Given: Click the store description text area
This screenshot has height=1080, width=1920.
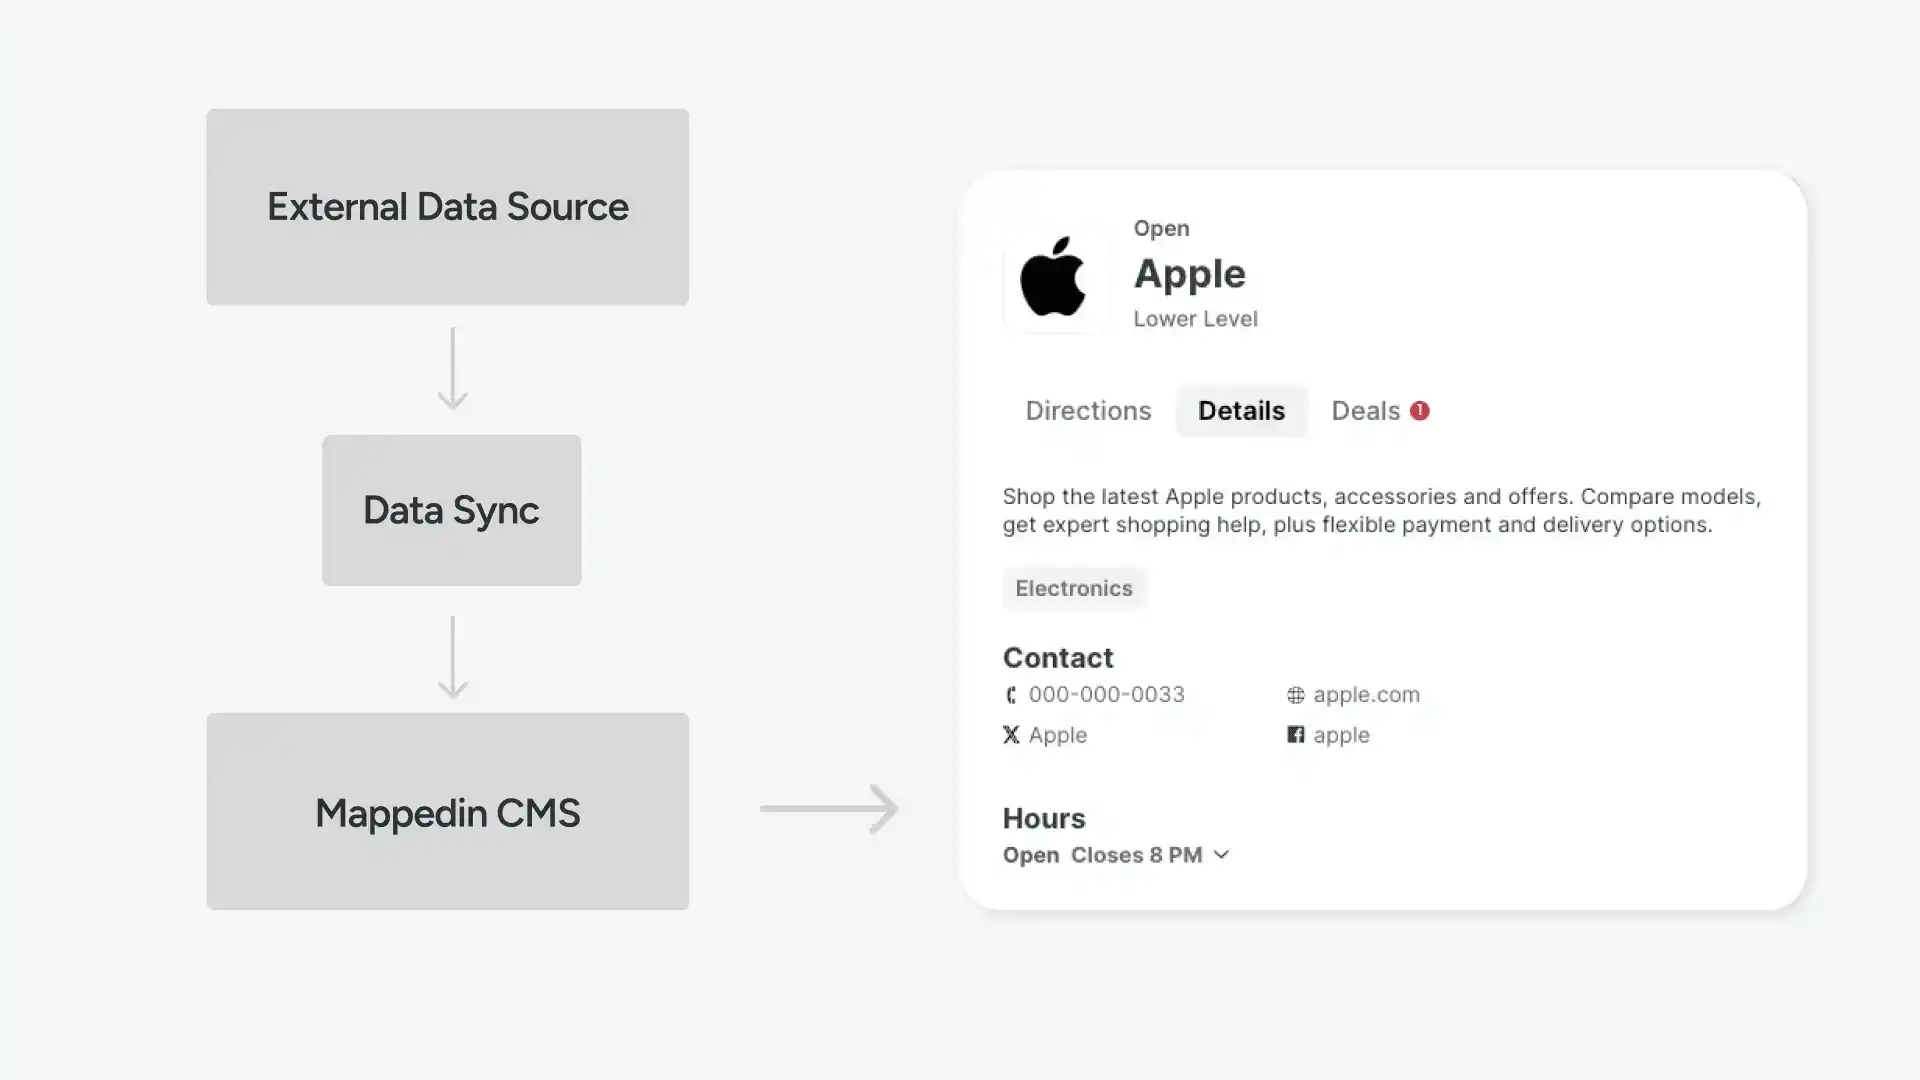Looking at the screenshot, I should (1381, 509).
